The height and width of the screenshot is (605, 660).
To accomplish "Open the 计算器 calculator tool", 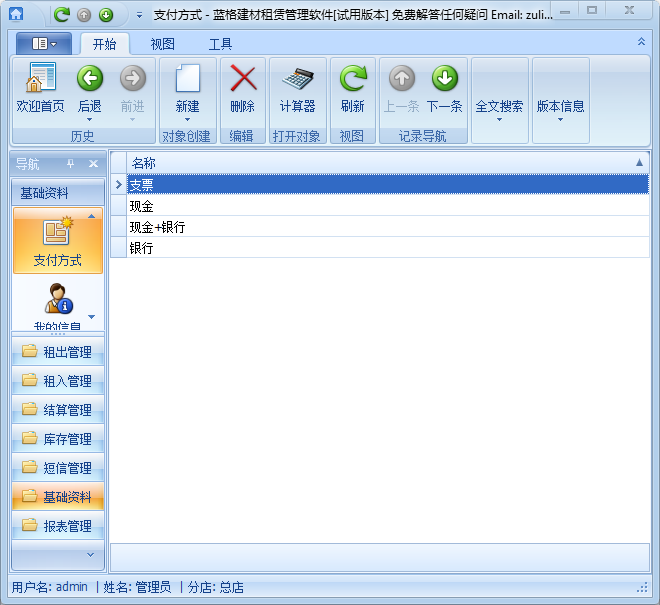I will 297,79.
